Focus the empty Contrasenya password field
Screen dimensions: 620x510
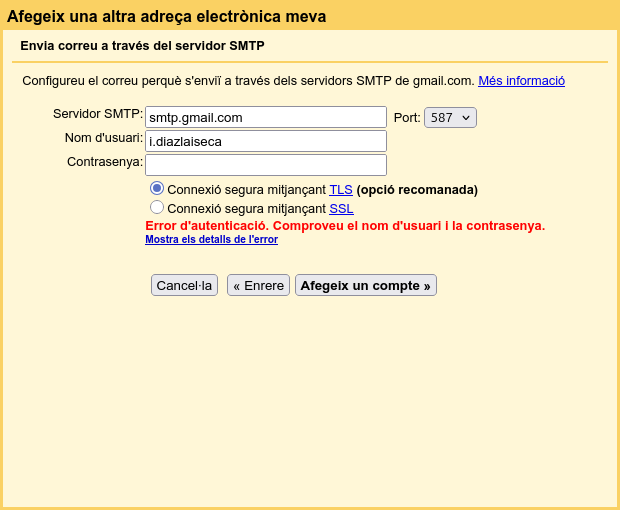[x=265, y=165]
